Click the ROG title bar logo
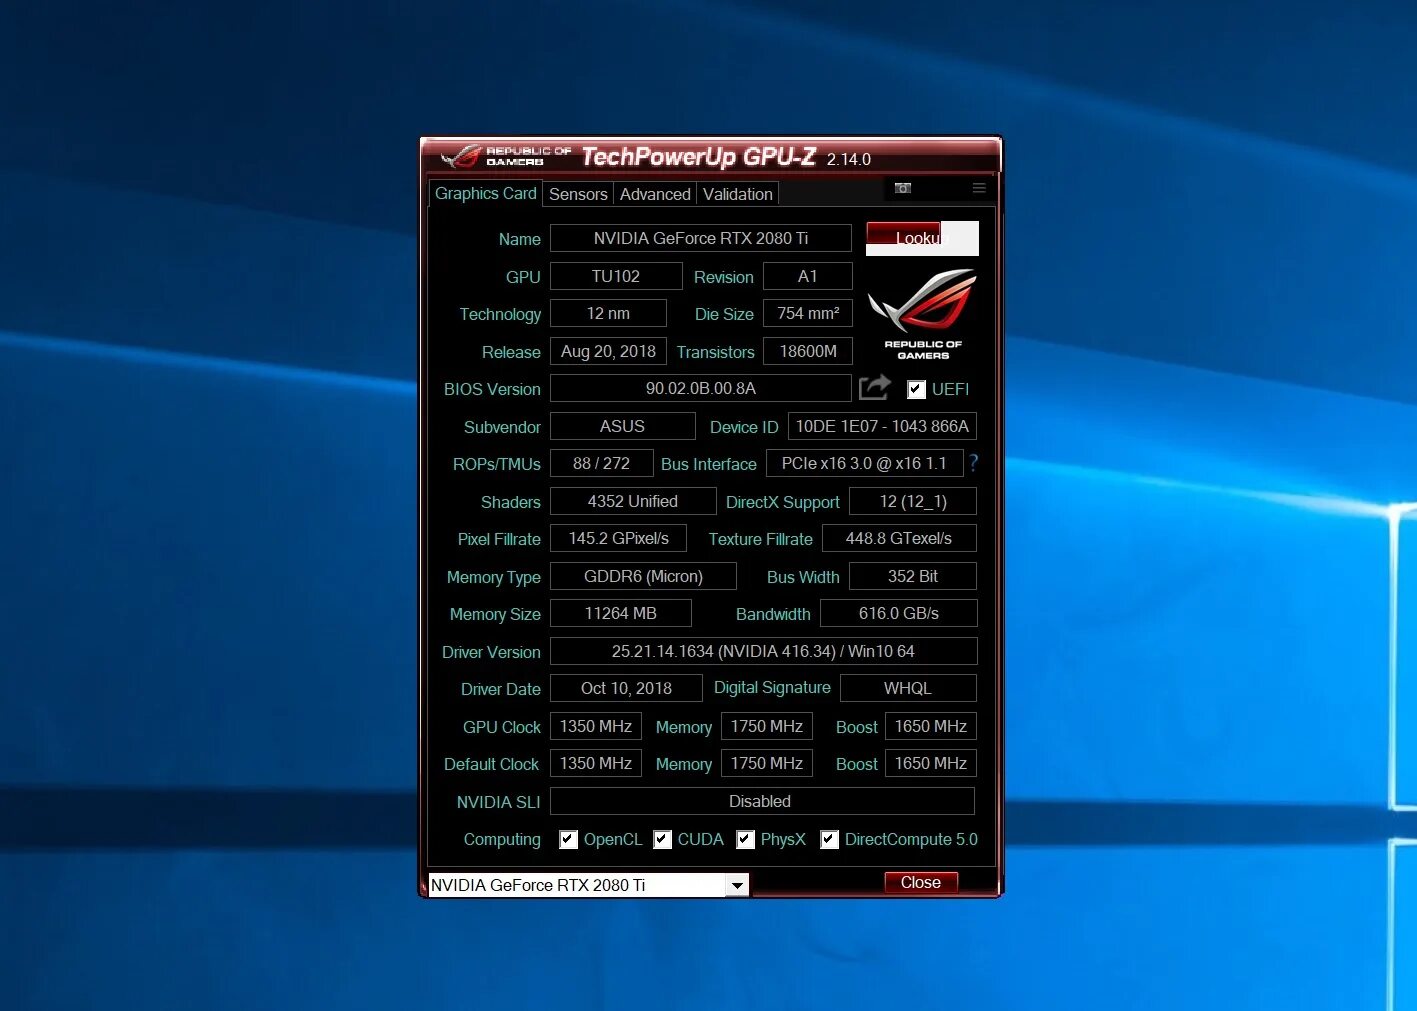This screenshot has width=1417, height=1011. pyautogui.click(x=506, y=156)
